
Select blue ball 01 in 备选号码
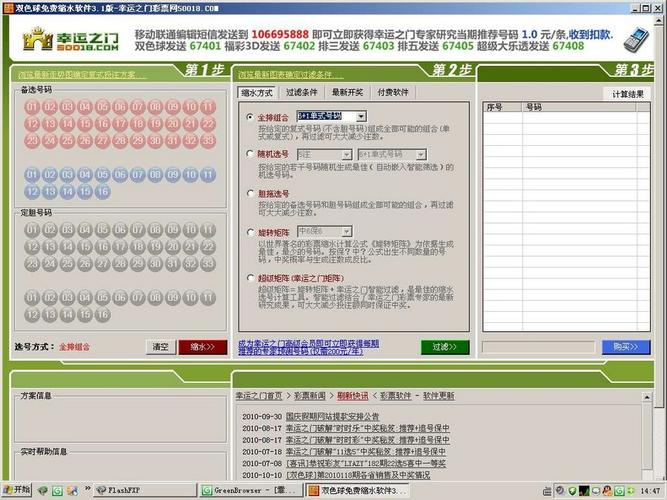point(32,174)
